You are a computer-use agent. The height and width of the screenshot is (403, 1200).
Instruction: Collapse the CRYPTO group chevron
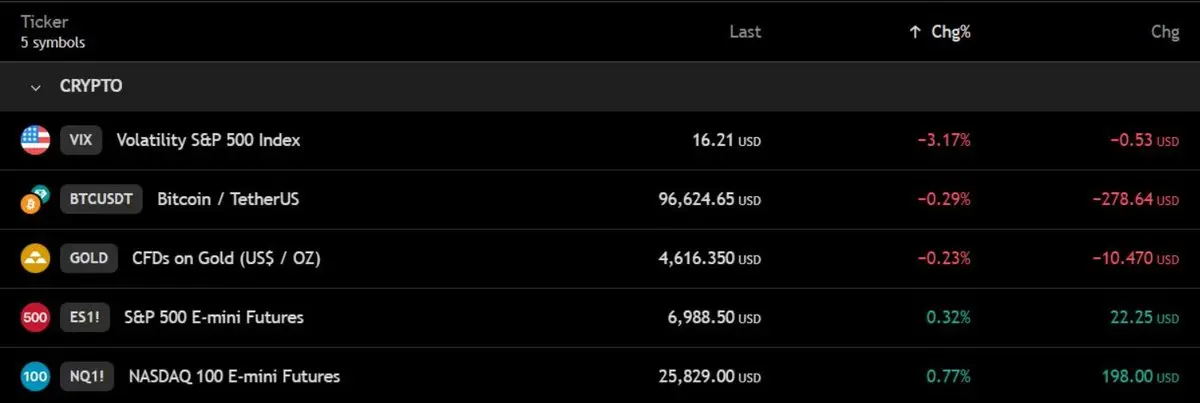click(x=36, y=87)
